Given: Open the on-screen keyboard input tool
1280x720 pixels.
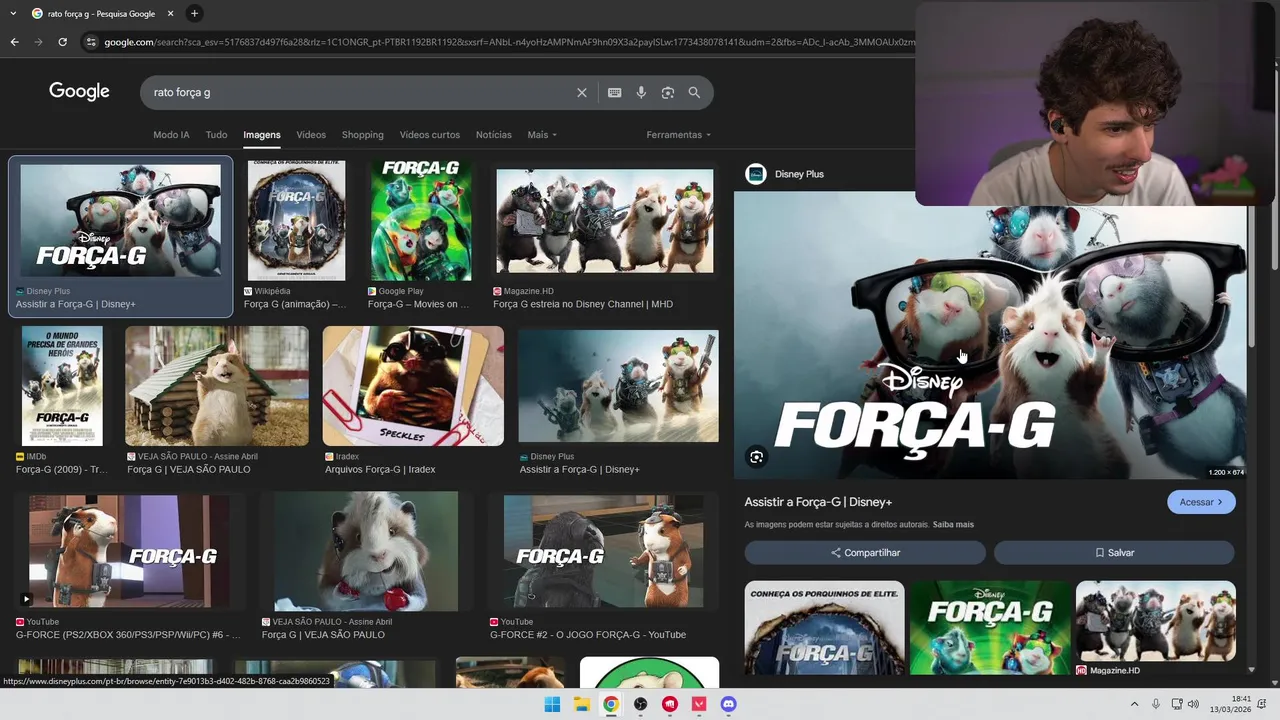Looking at the screenshot, I should pyautogui.click(x=615, y=92).
